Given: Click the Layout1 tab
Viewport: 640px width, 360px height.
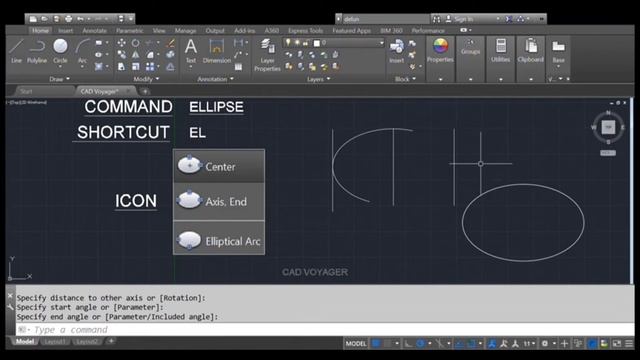Looking at the screenshot, I should (x=55, y=341).
